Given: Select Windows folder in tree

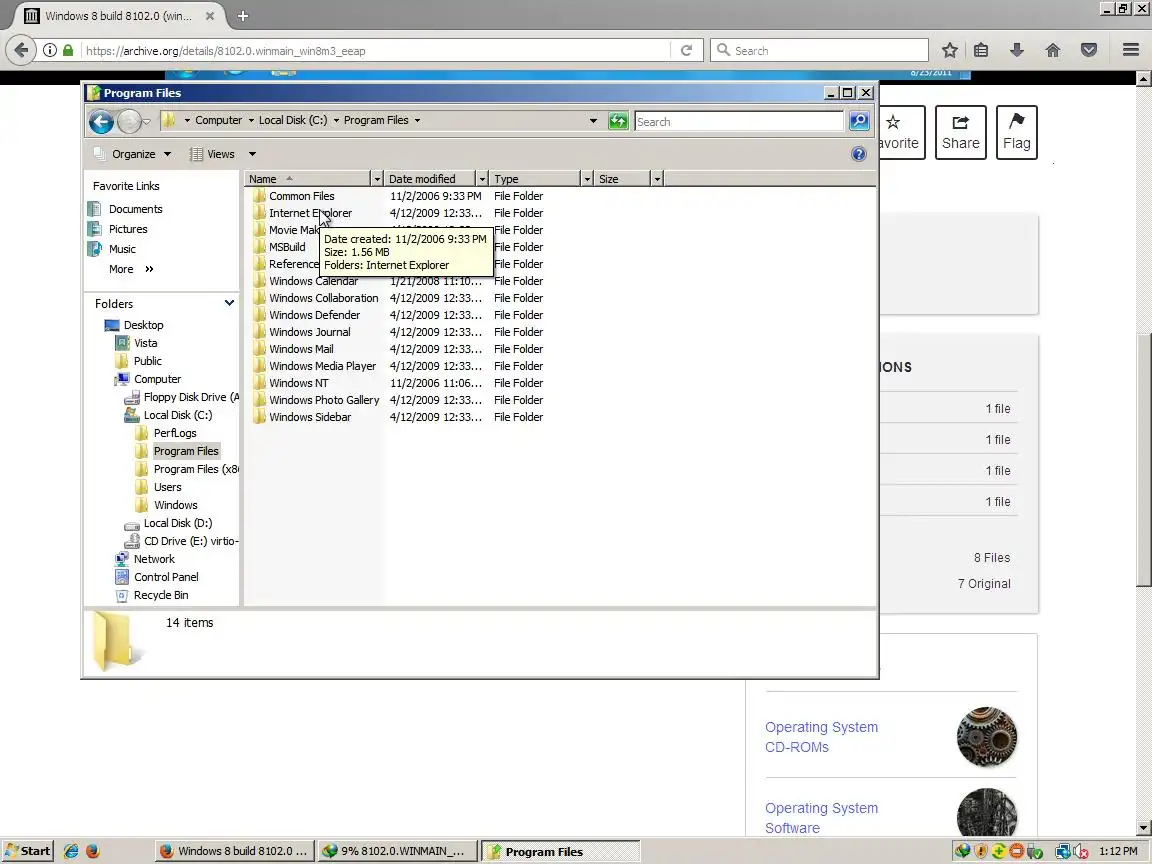Looking at the screenshot, I should (176, 505).
